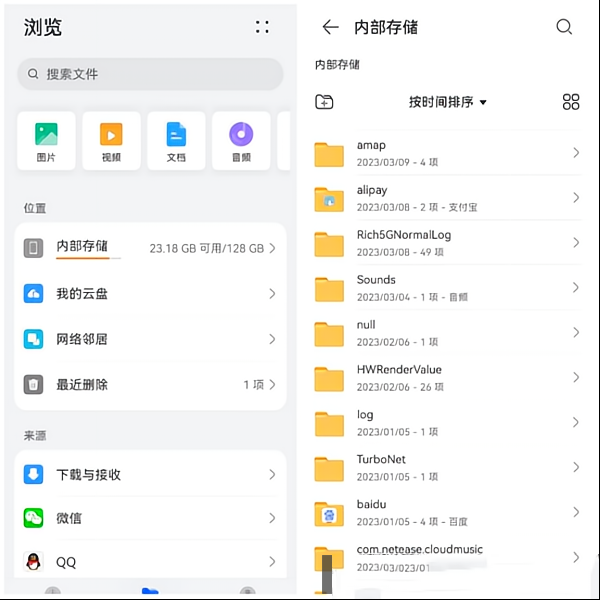Open the Rich5GNormalLog folder icon
This screenshot has width=600, height=600.
click(329, 244)
